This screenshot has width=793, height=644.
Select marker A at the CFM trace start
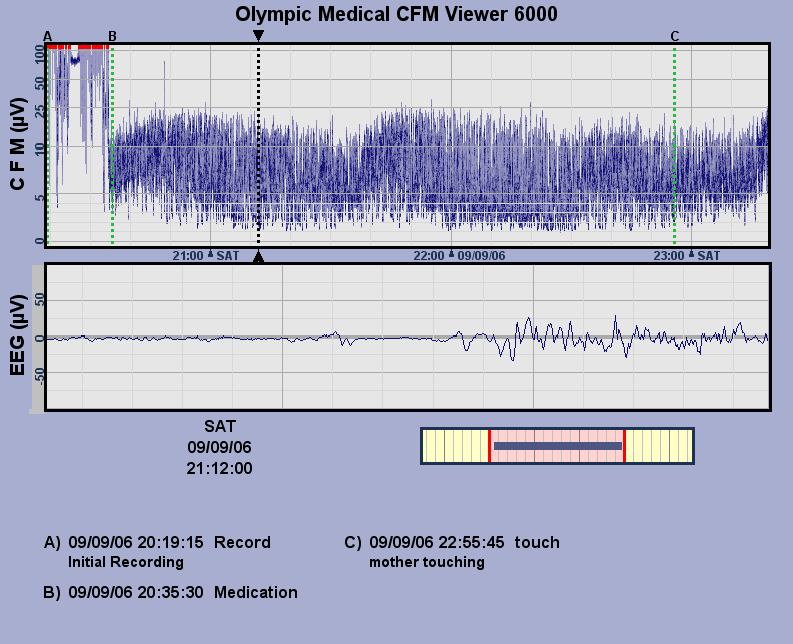click(x=48, y=36)
